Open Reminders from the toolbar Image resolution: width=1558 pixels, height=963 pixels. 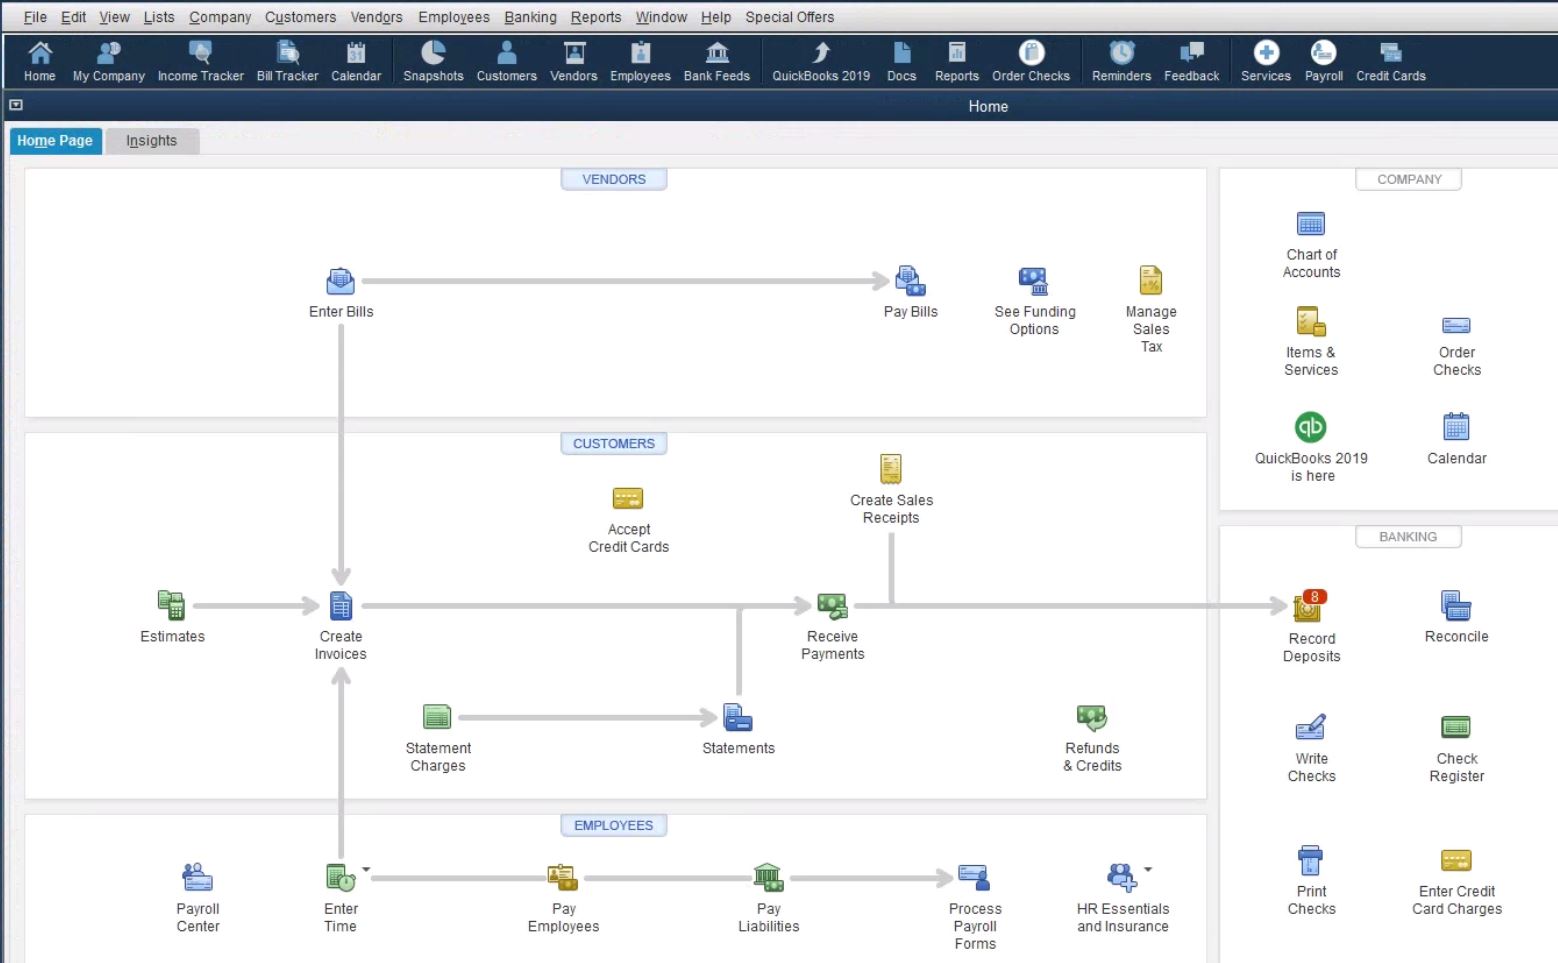pyautogui.click(x=1121, y=61)
